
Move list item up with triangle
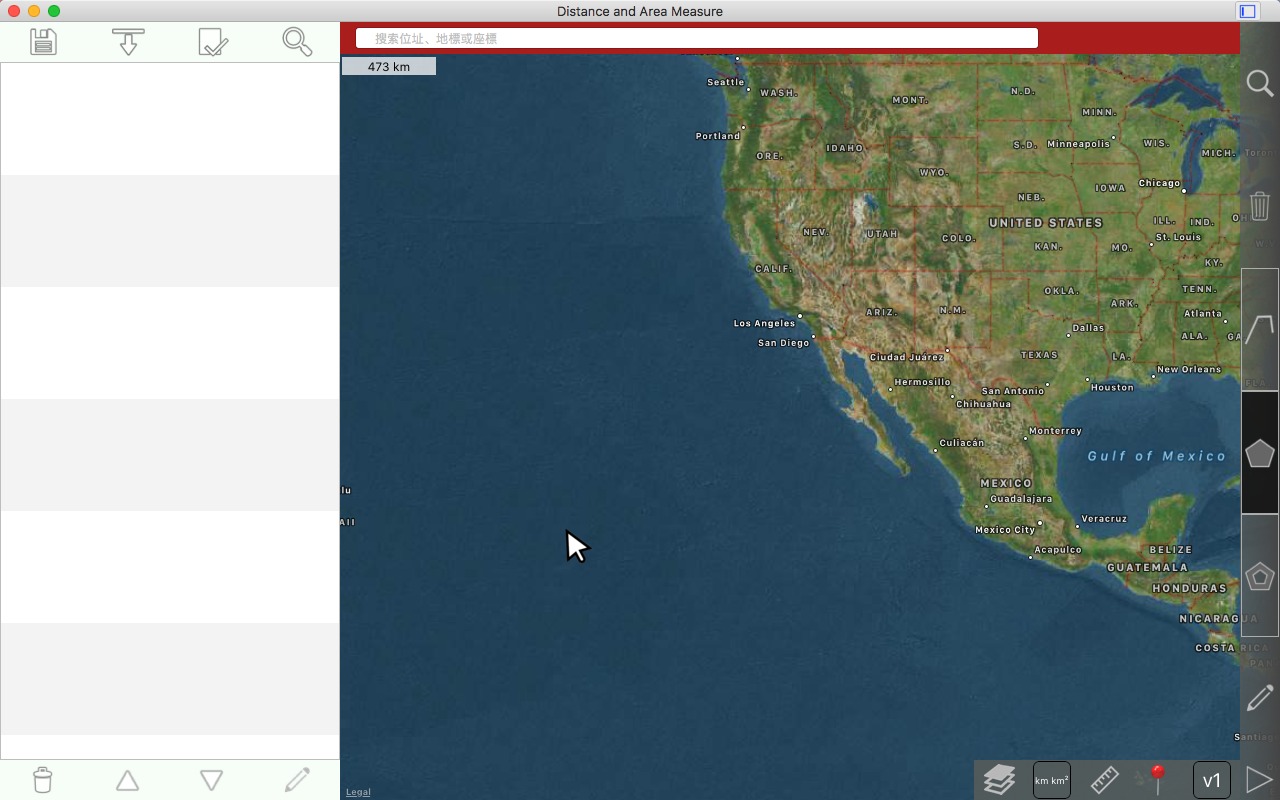(x=127, y=780)
